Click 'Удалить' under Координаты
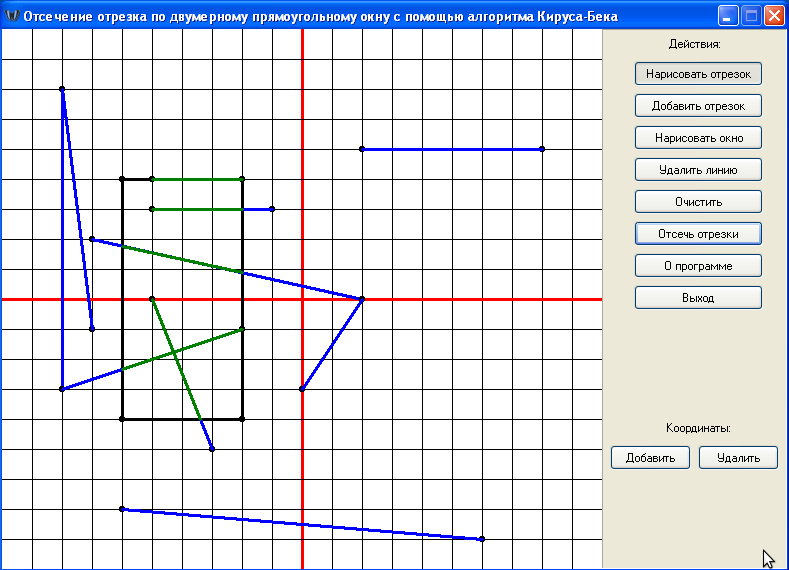The image size is (789, 570). [x=738, y=458]
